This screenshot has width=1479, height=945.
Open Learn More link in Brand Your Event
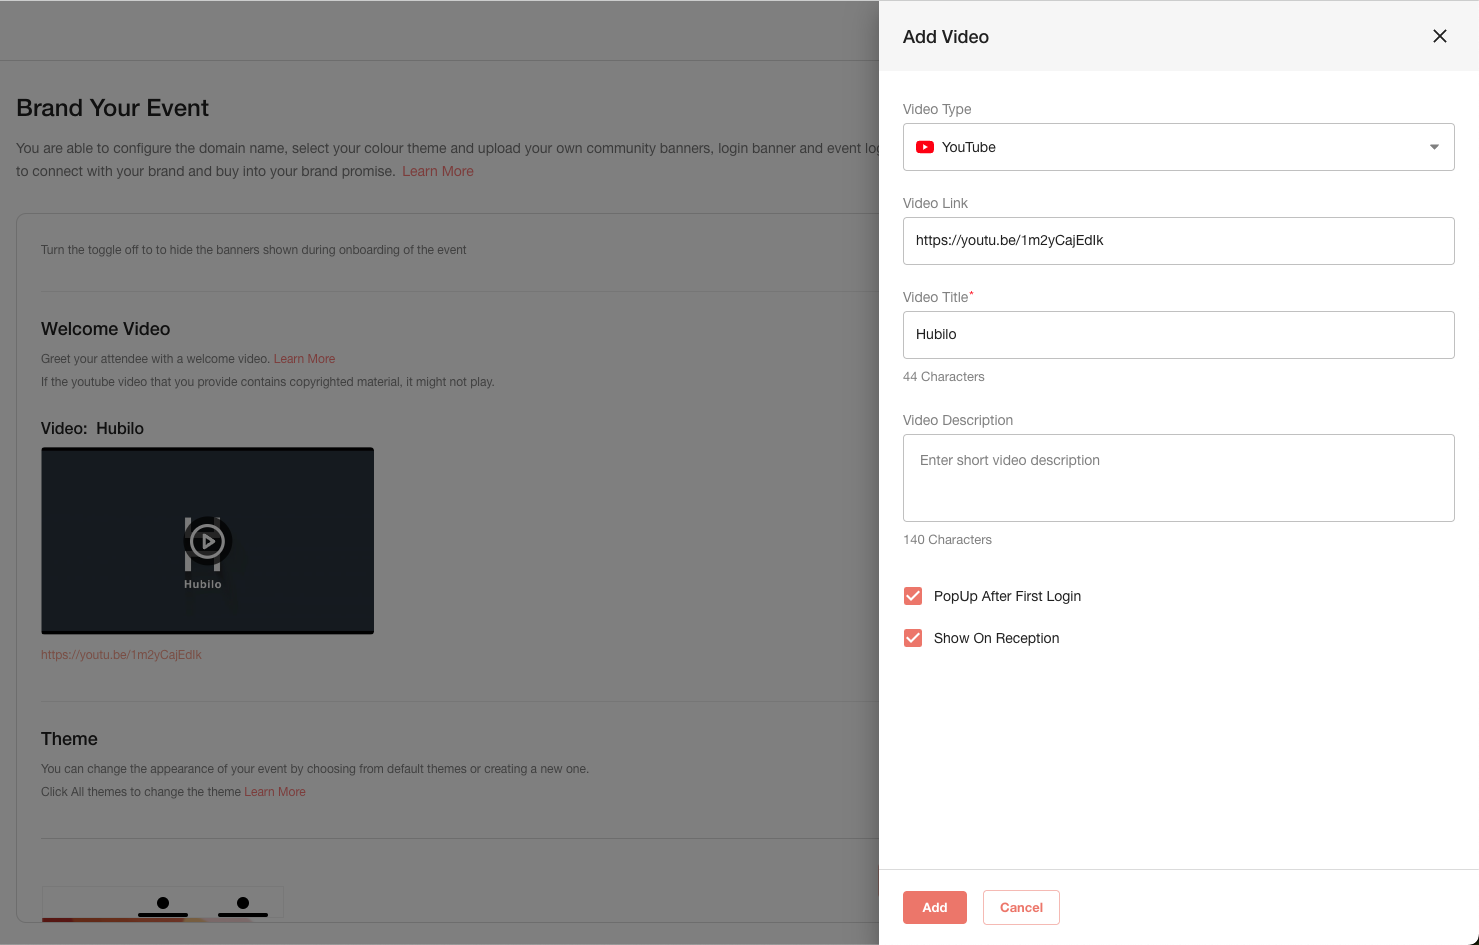pos(438,171)
